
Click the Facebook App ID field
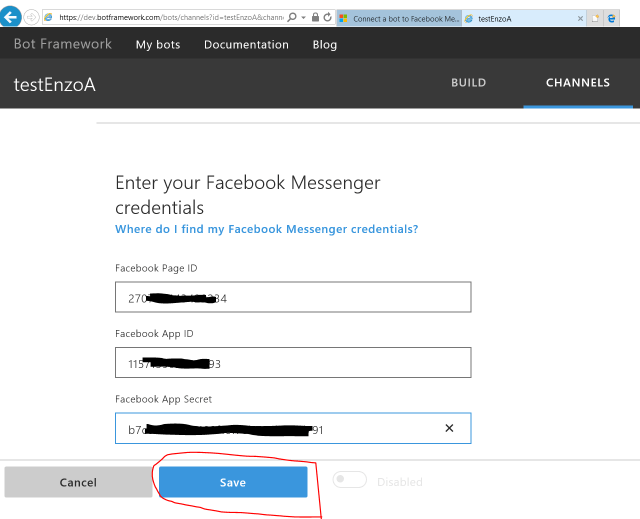click(293, 363)
